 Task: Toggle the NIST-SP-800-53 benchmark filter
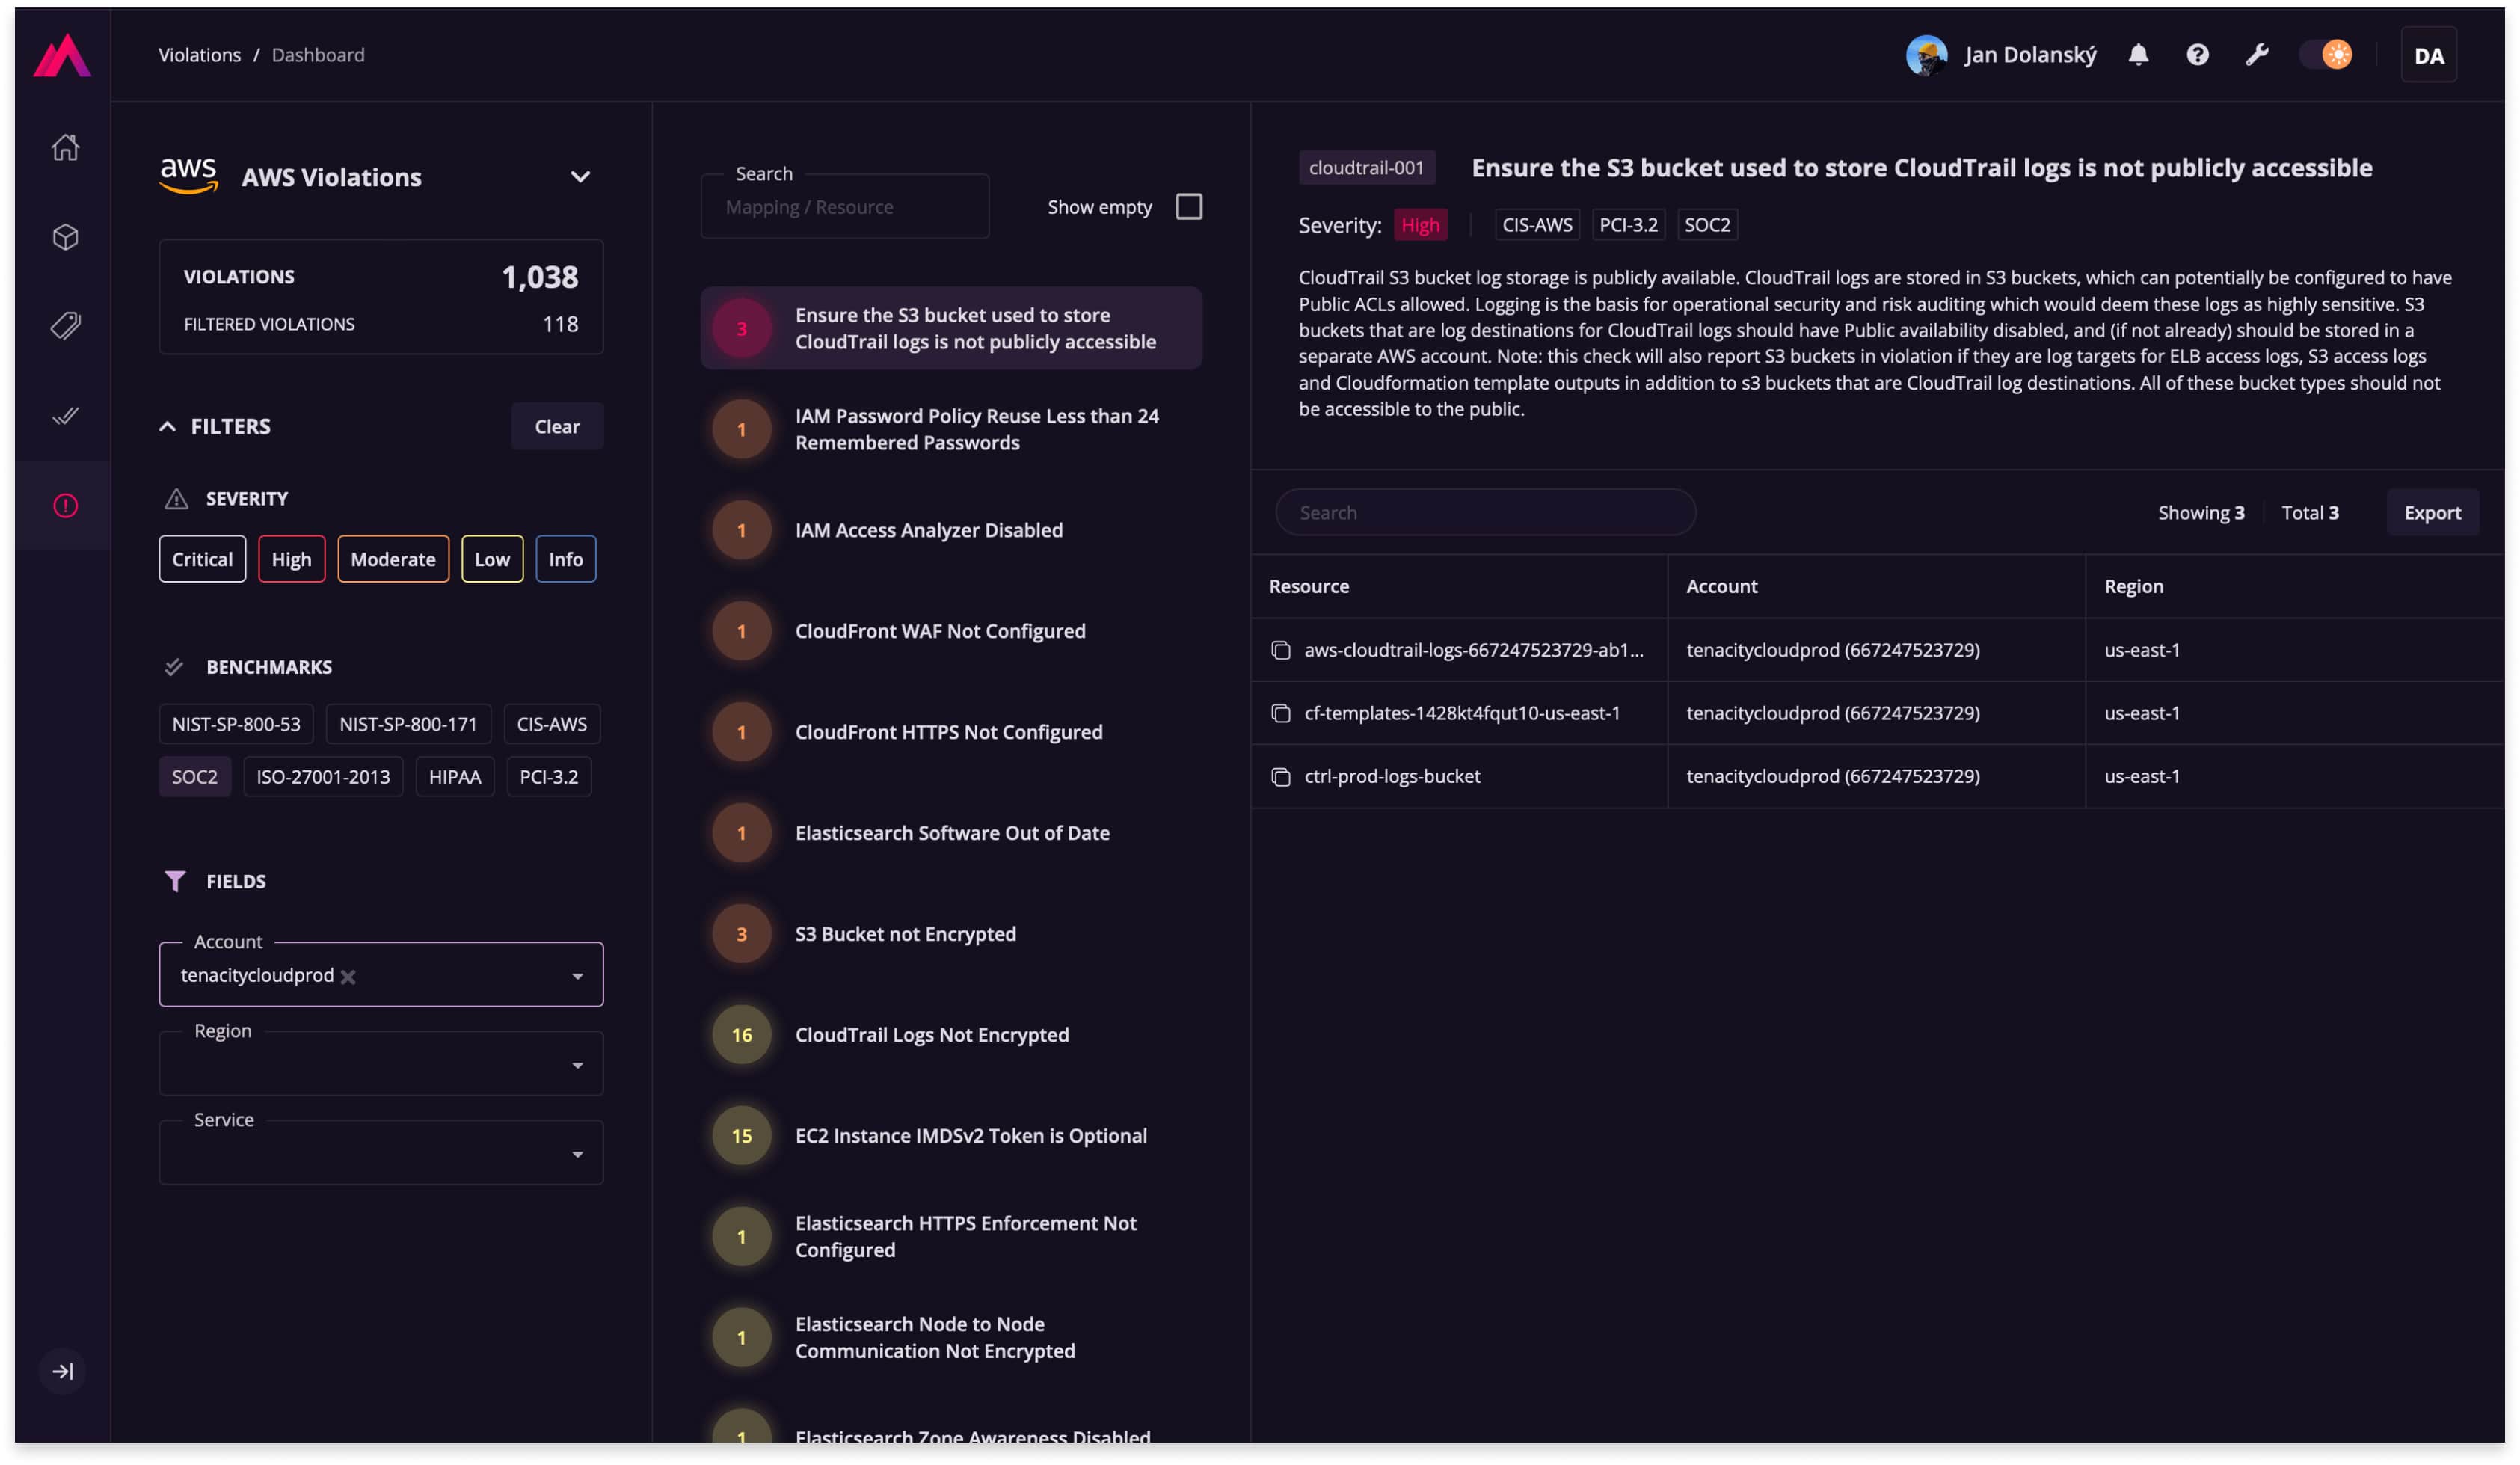coord(236,724)
